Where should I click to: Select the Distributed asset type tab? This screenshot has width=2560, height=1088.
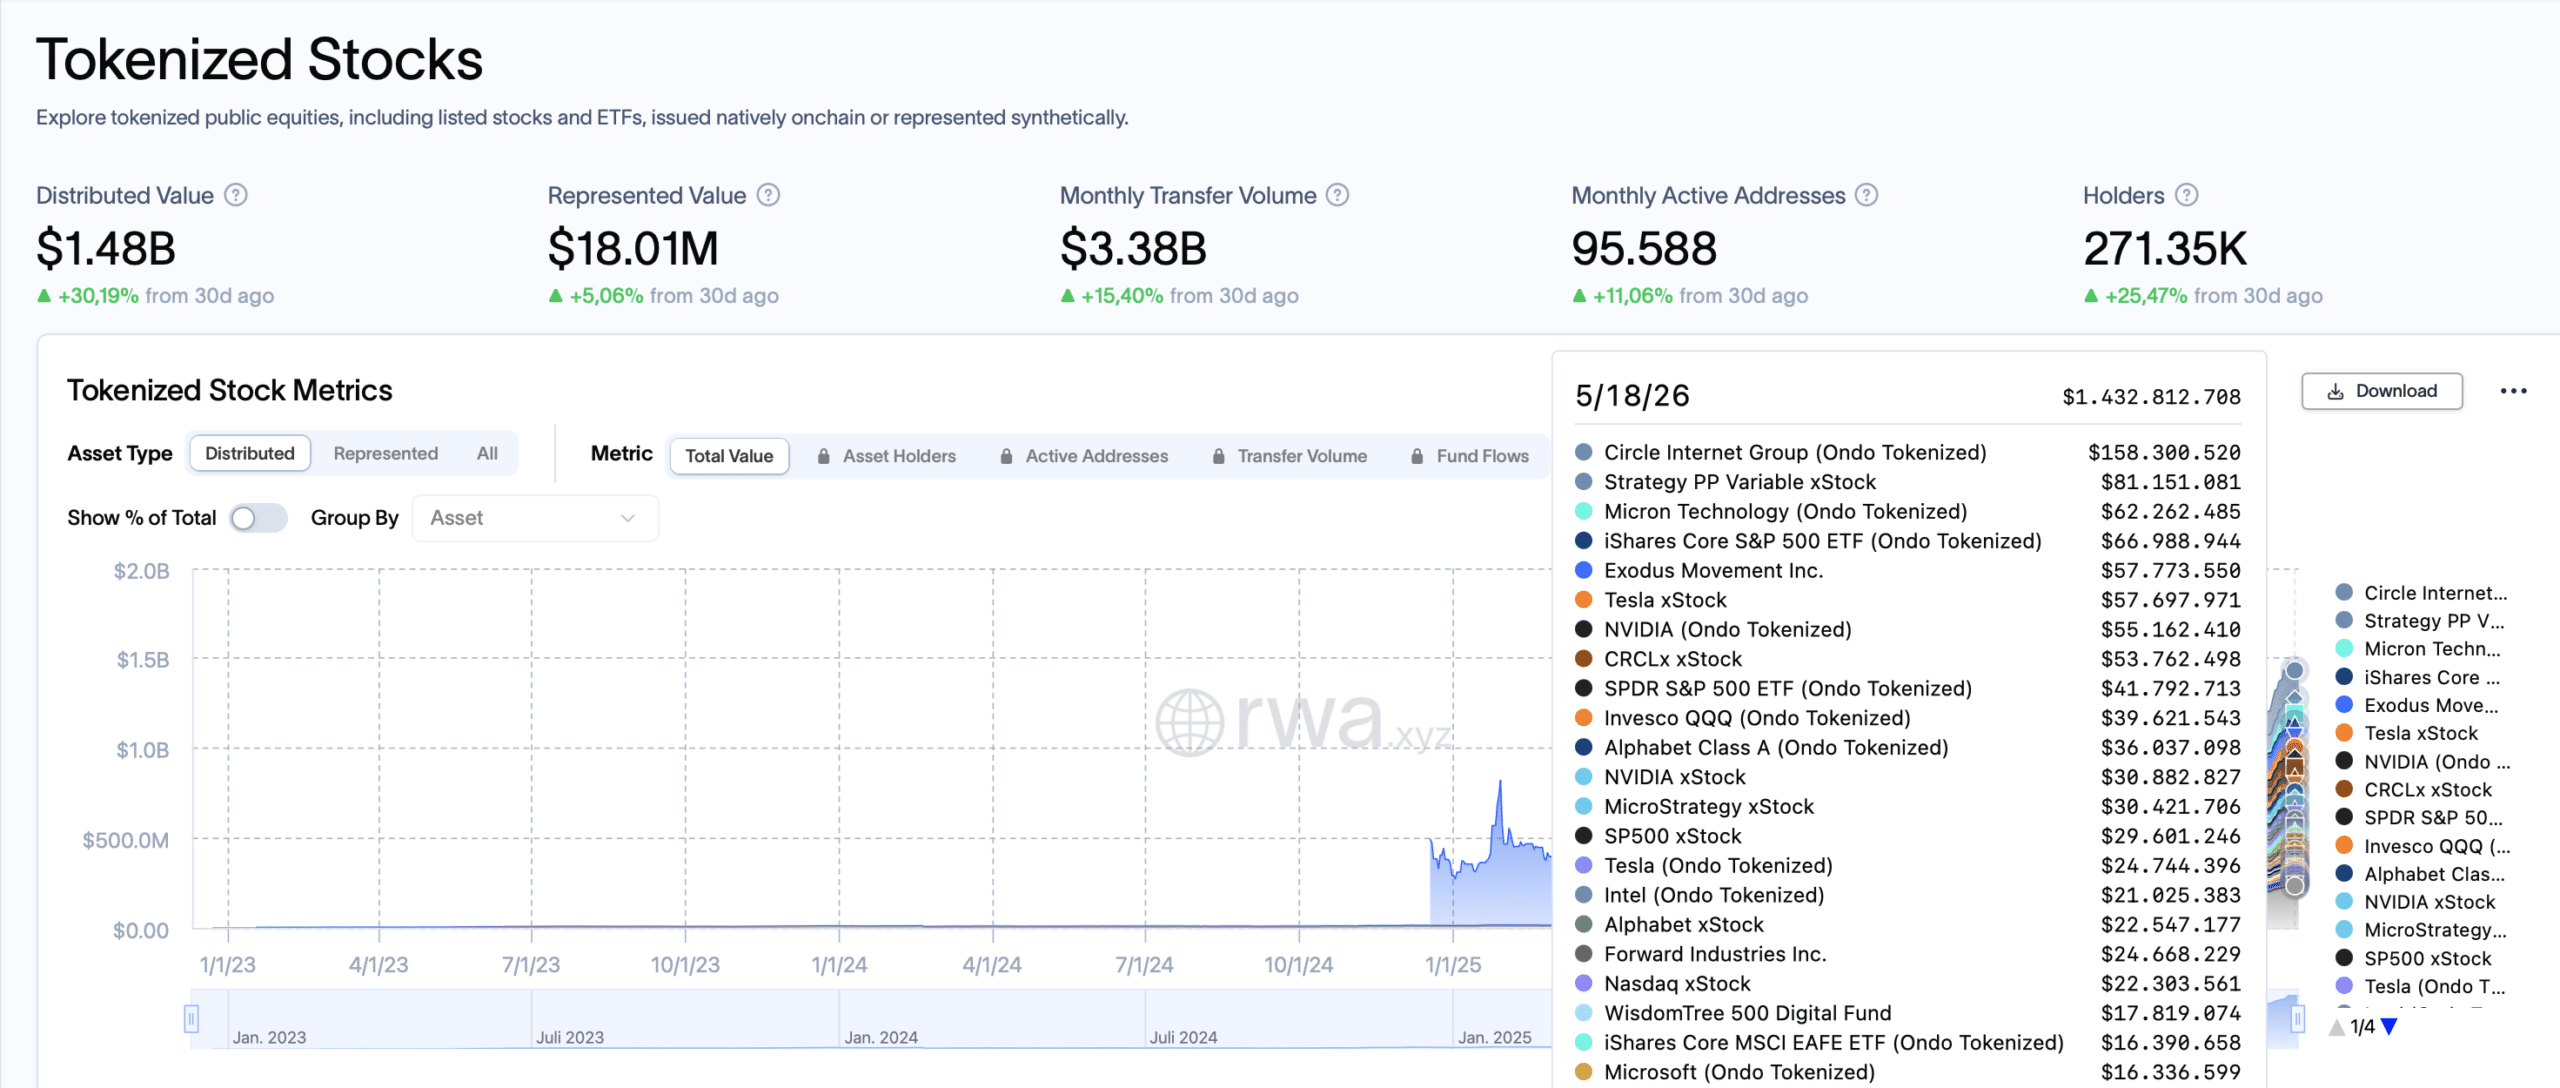pyautogui.click(x=250, y=453)
